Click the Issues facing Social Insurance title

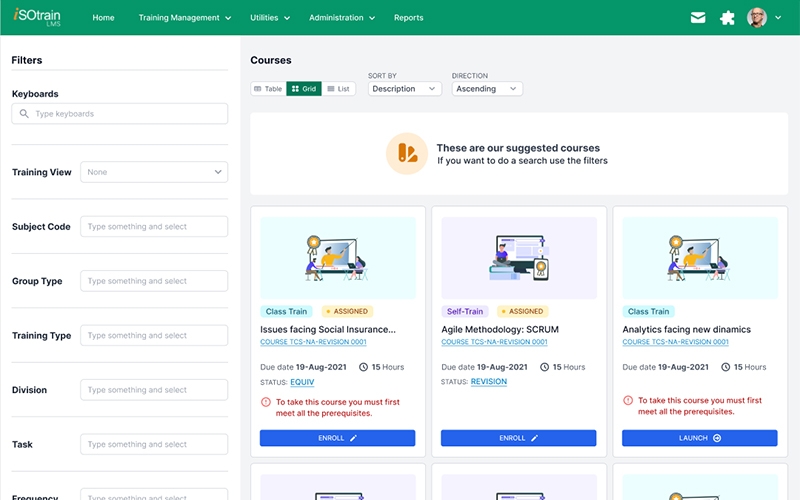(x=328, y=330)
